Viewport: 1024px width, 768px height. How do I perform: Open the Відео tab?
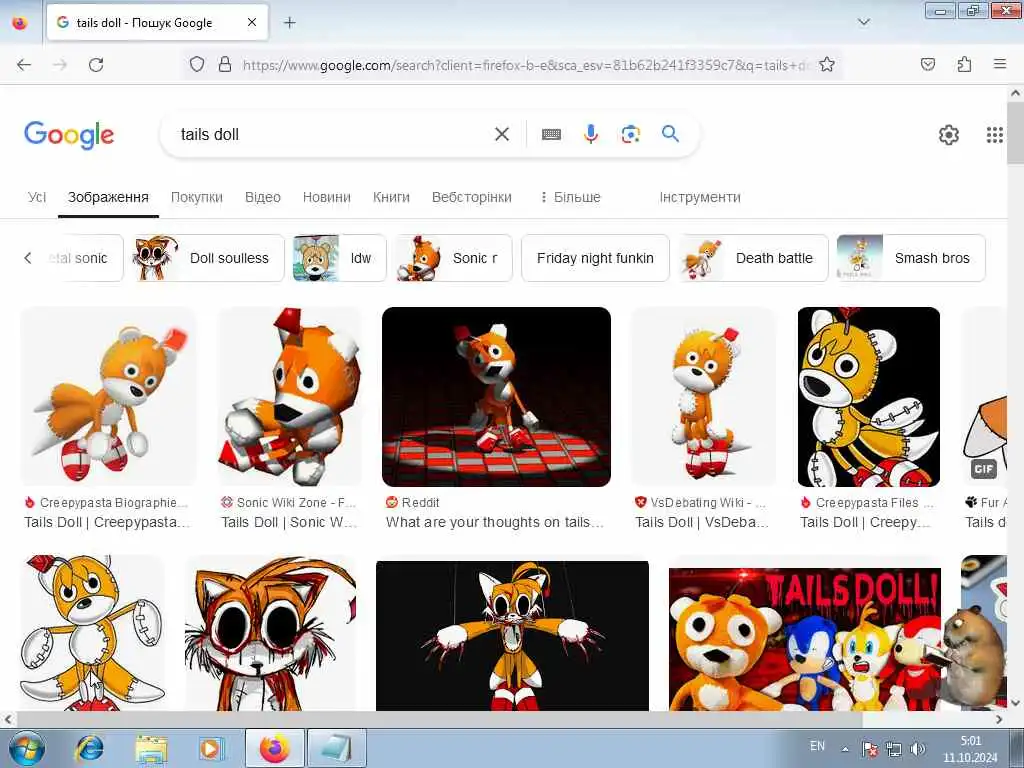coord(263,197)
